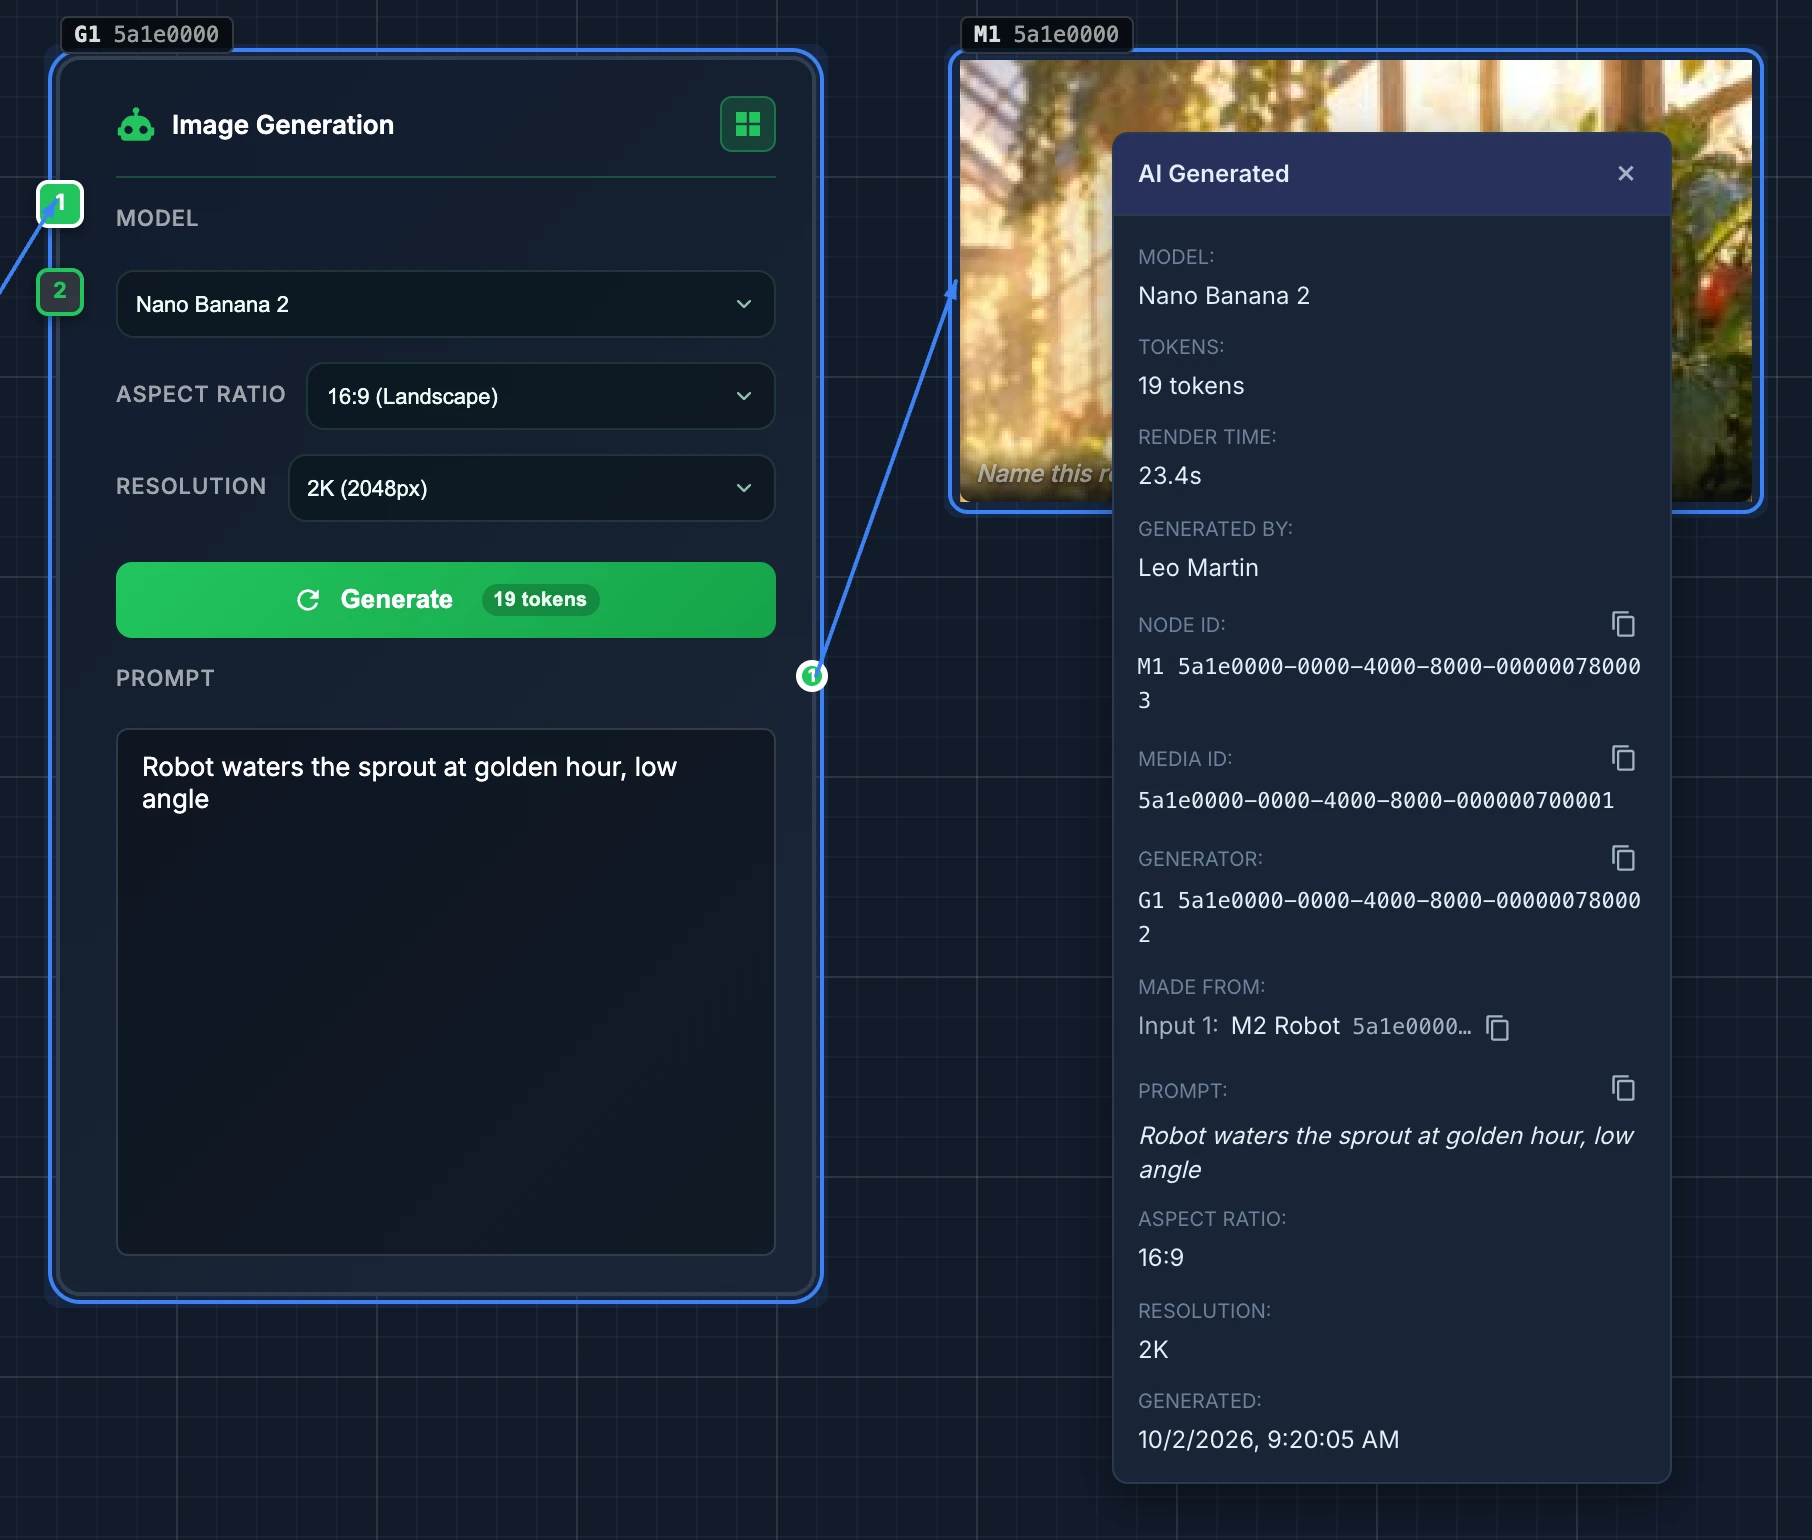Copy the Input 1 M2 Robot ID
The width and height of the screenshot is (1812, 1540).
[1497, 1027]
